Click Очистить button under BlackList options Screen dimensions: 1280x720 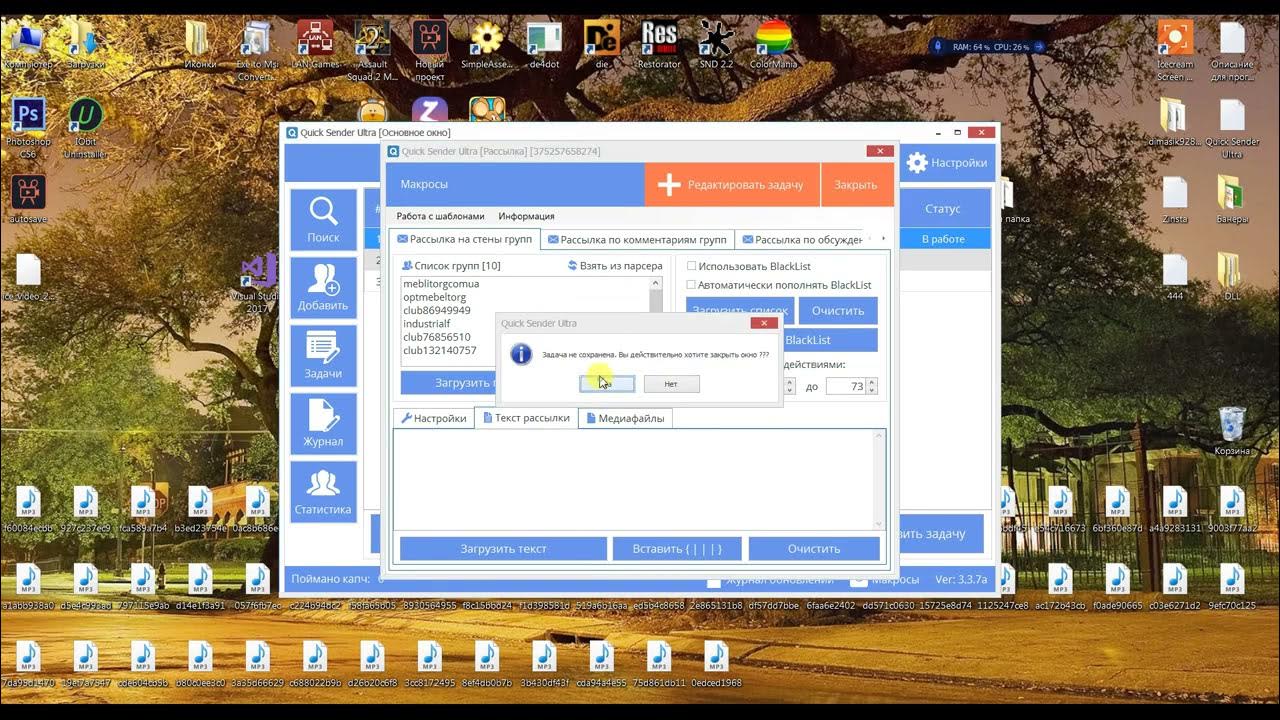point(838,310)
